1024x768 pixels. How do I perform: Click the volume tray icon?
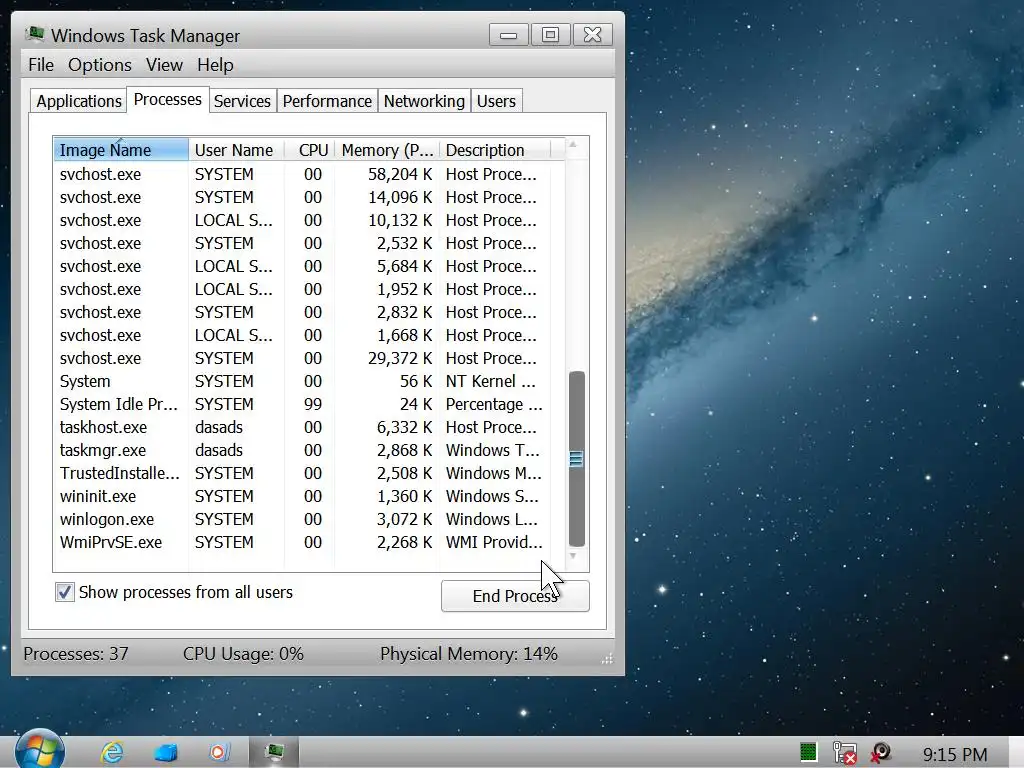pos(880,752)
